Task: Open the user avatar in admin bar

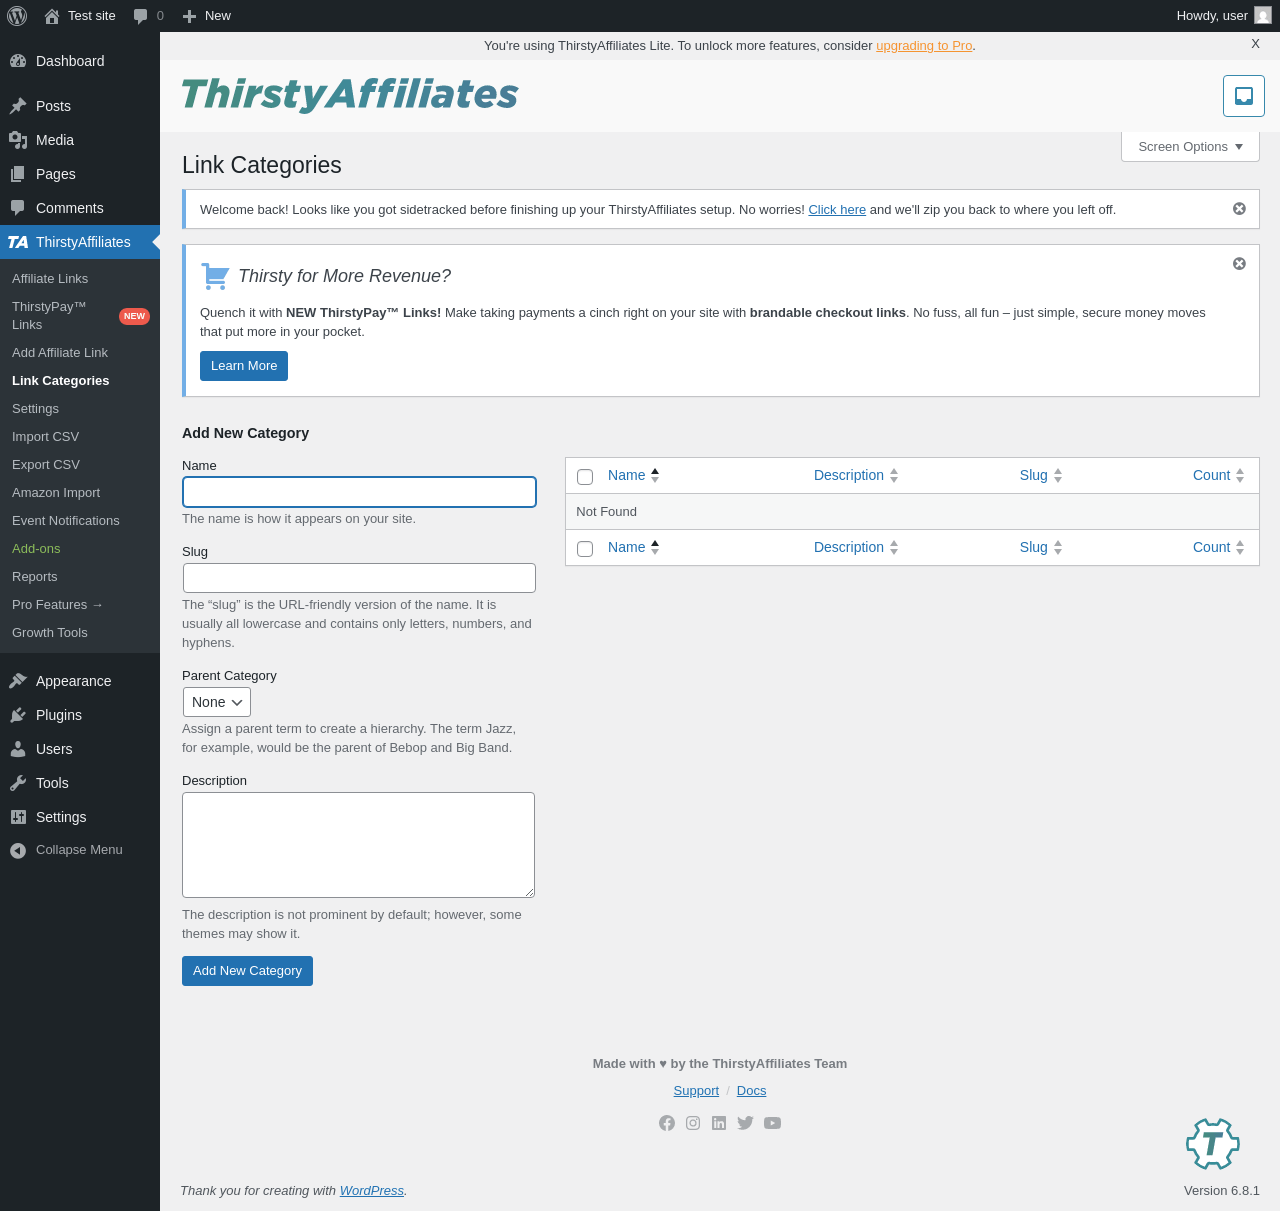Action: [1263, 16]
